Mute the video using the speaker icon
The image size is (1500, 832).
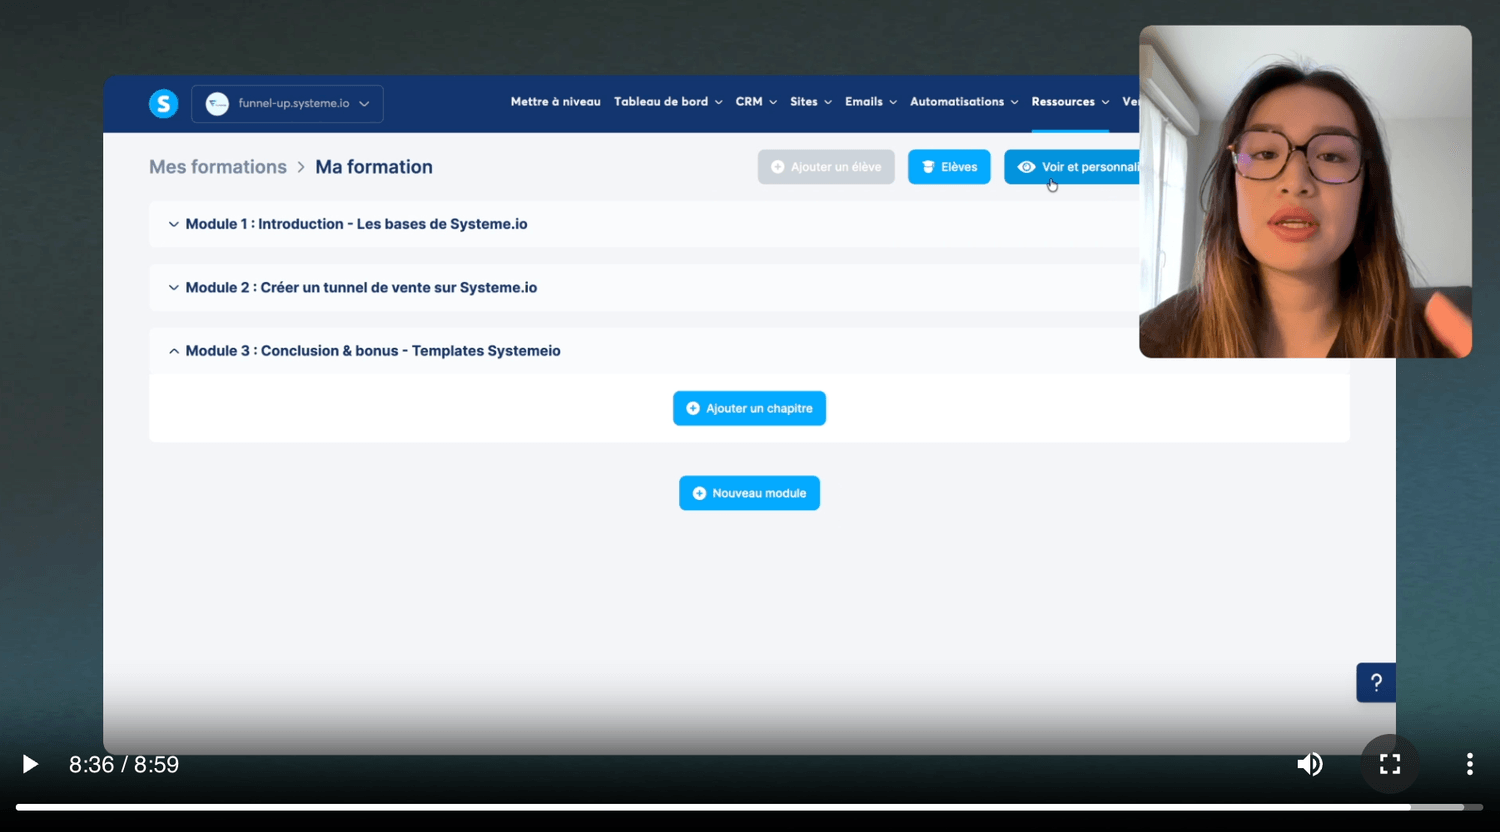(x=1309, y=764)
